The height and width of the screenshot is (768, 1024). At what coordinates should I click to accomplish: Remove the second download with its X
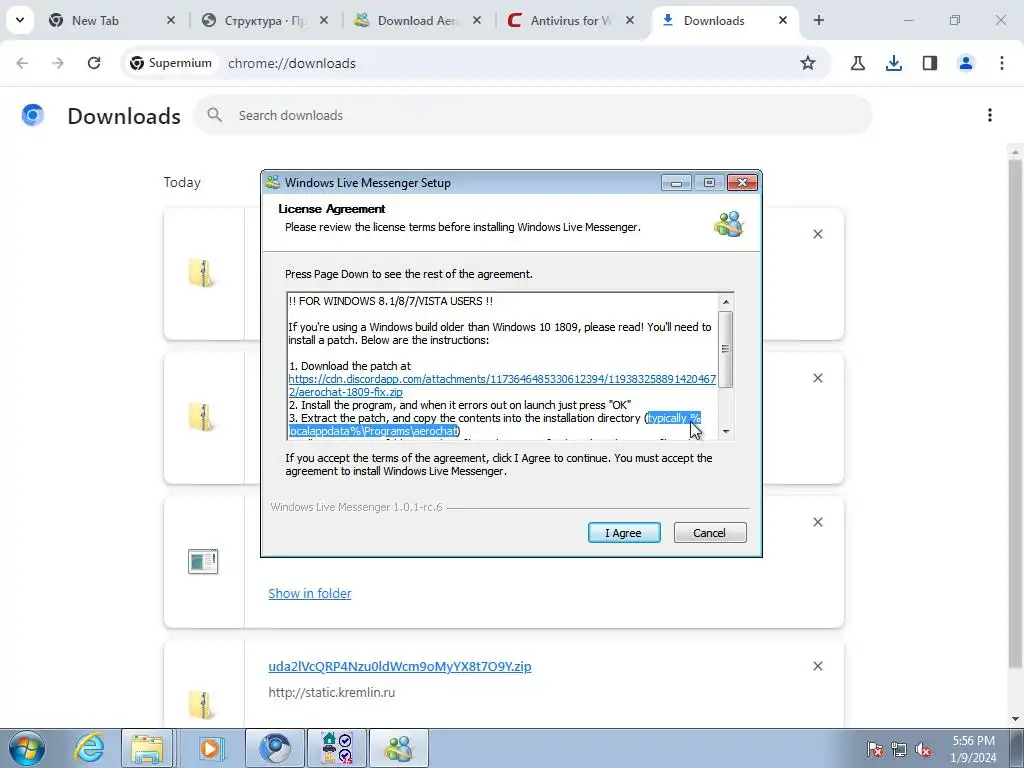[x=818, y=378]
